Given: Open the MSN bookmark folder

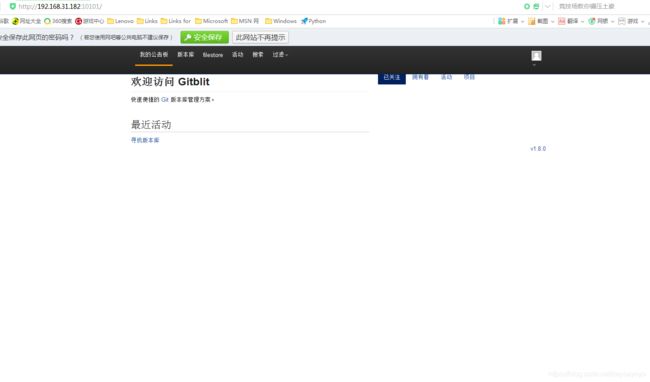Looking at the screenshot, I should (245, 21).
